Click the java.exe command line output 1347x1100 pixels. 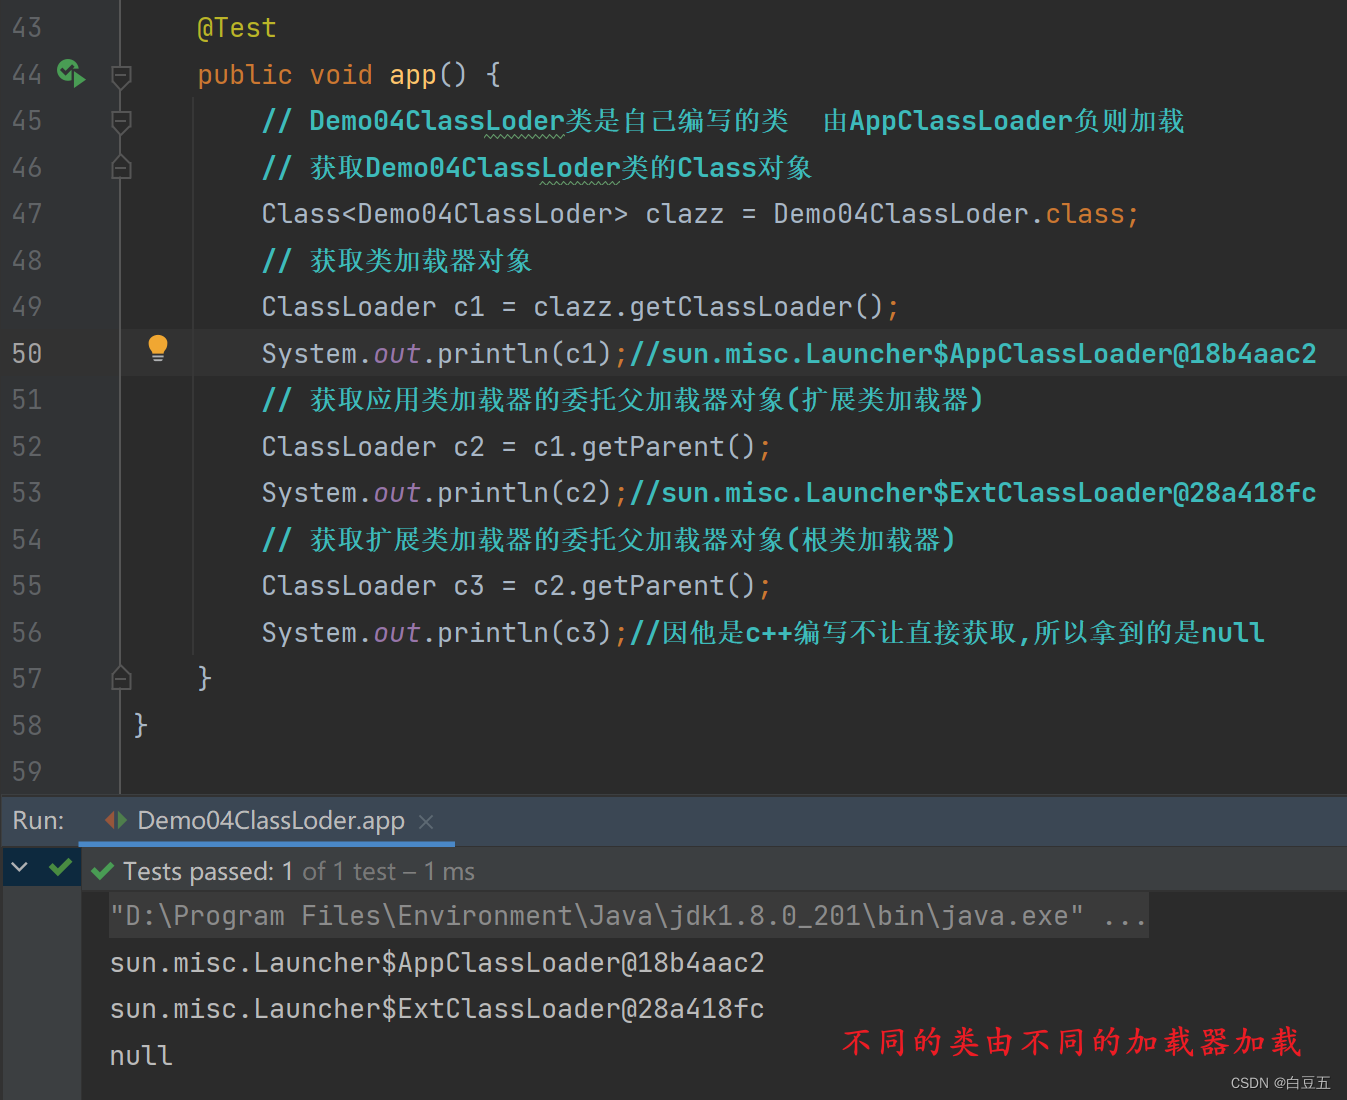coord(628,916)
